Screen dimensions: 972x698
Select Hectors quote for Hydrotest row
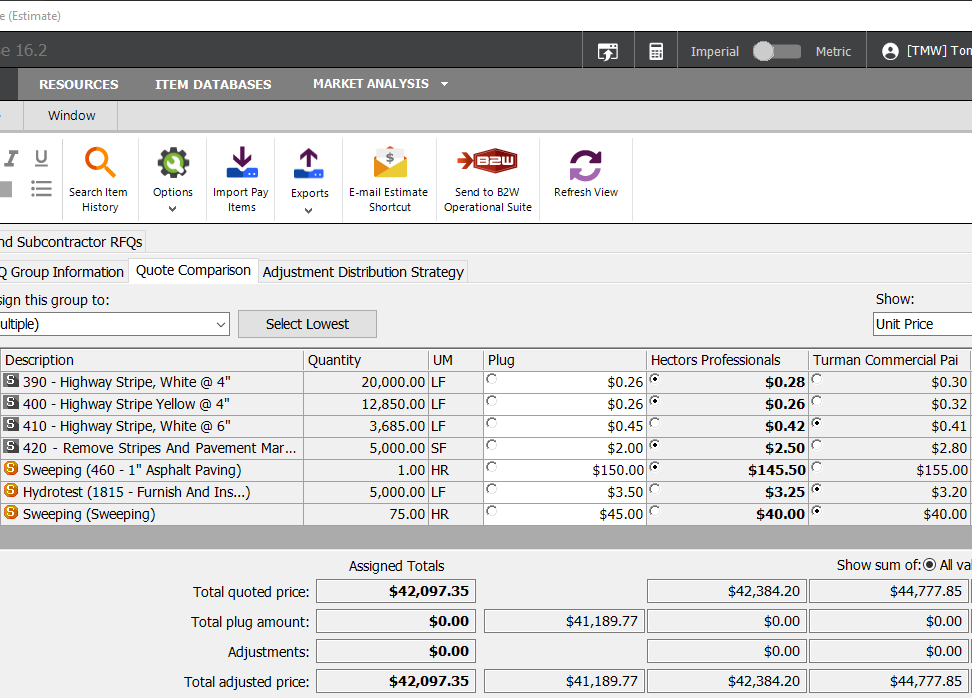655,489
